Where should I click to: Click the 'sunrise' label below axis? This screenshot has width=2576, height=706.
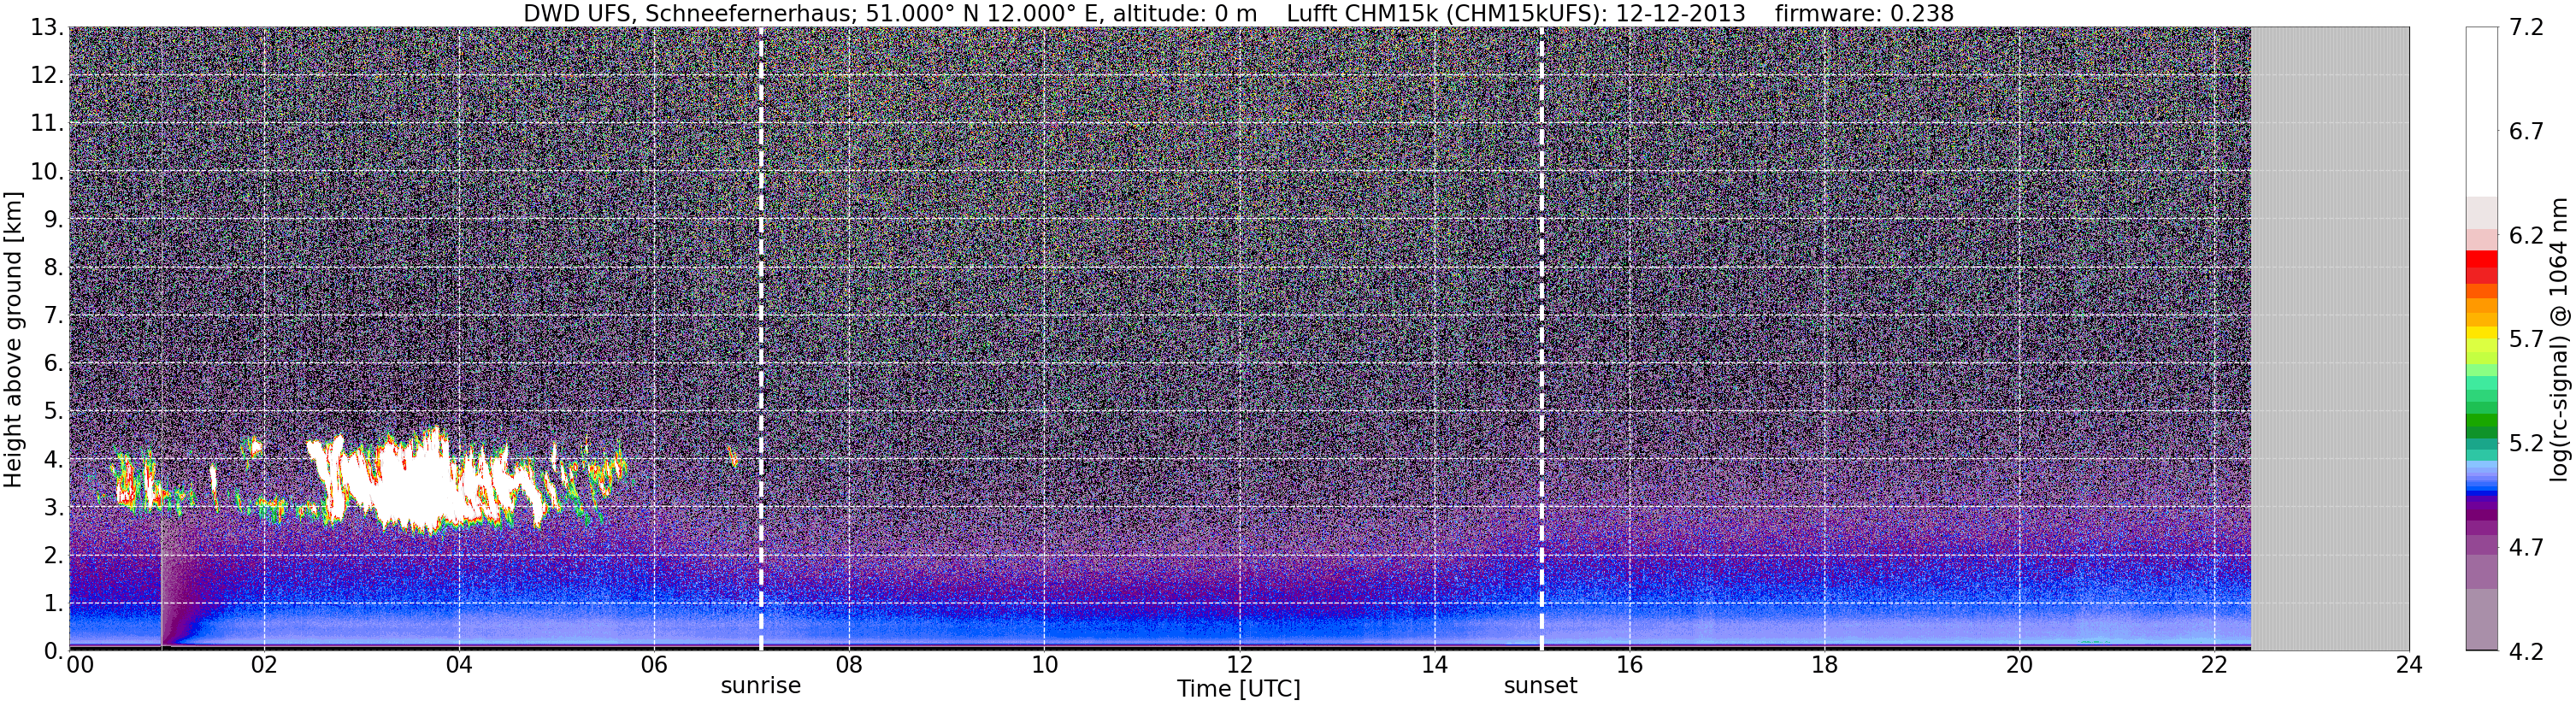coord(761,686)
